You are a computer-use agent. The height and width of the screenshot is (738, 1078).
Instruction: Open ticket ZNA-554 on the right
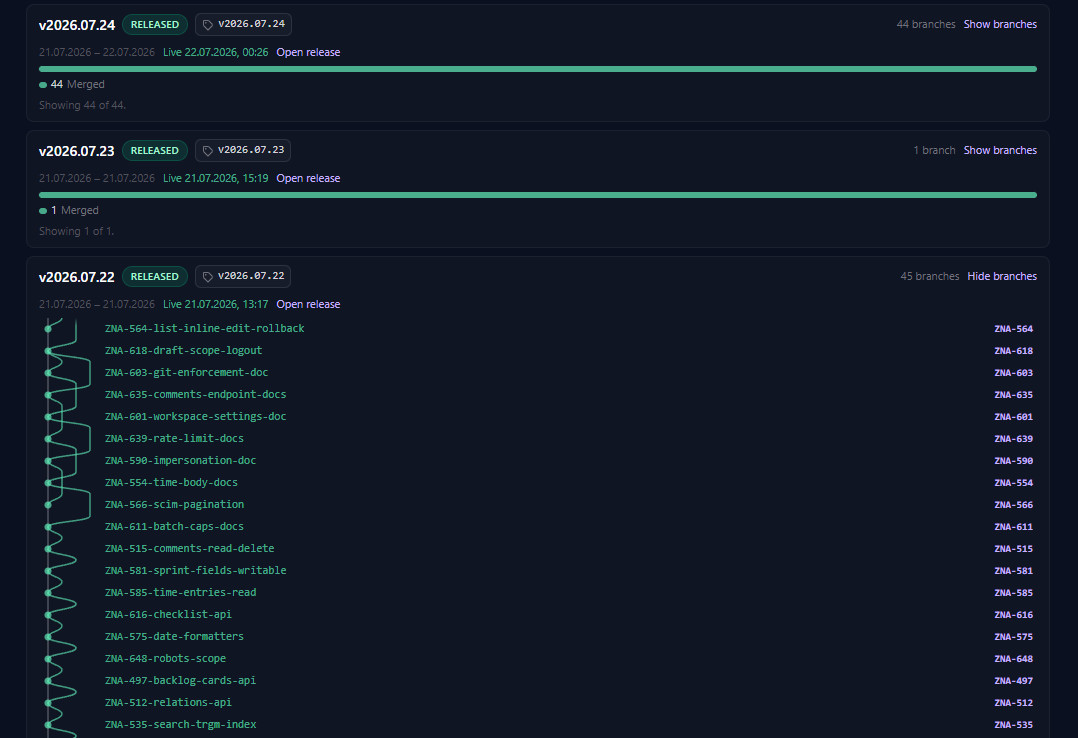1013,483
